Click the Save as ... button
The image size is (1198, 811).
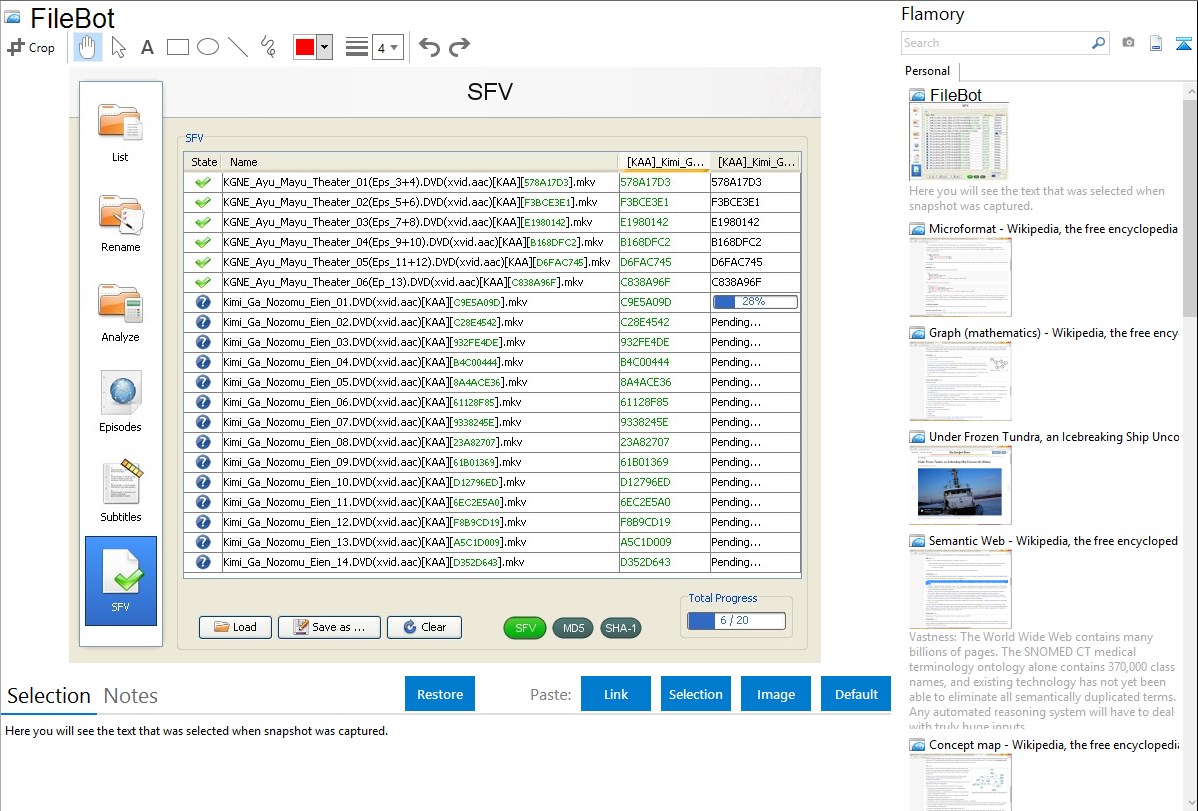329,628
